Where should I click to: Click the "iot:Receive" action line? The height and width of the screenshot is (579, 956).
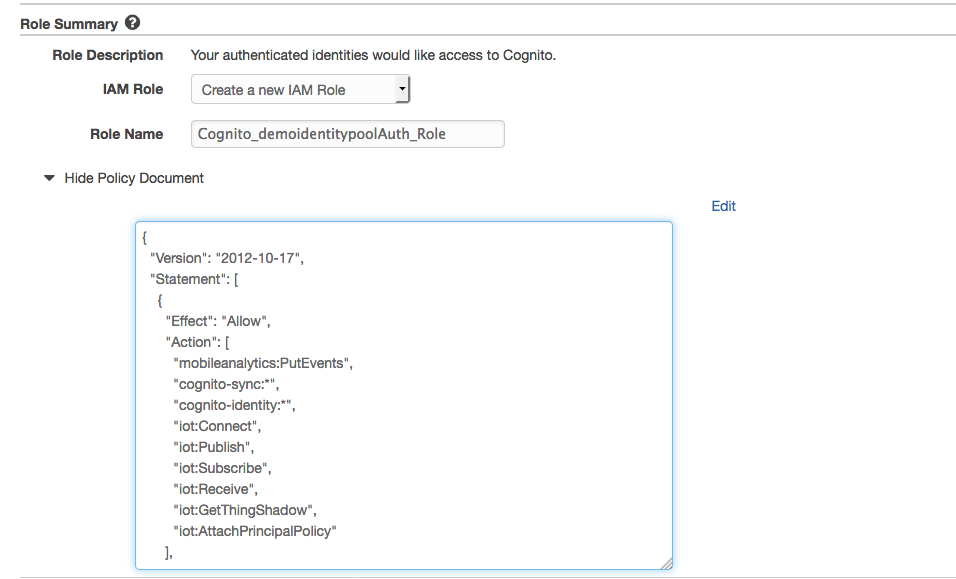[x=215, y=489]
